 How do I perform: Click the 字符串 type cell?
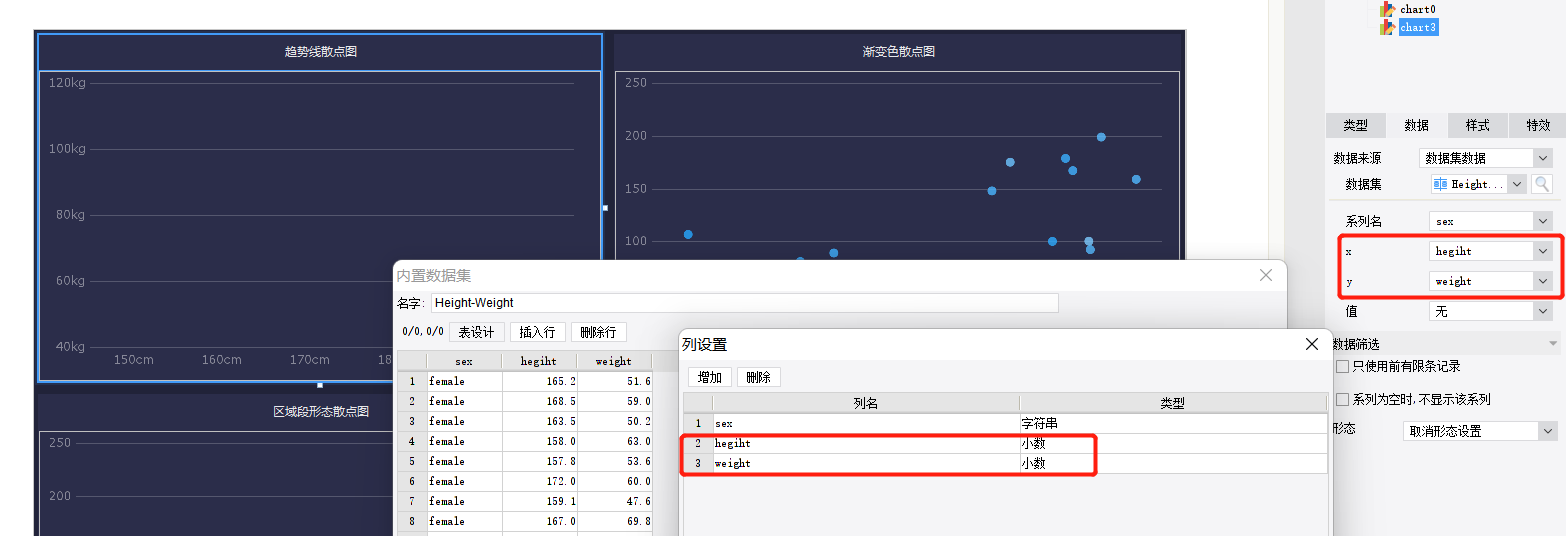[1173, 423]
